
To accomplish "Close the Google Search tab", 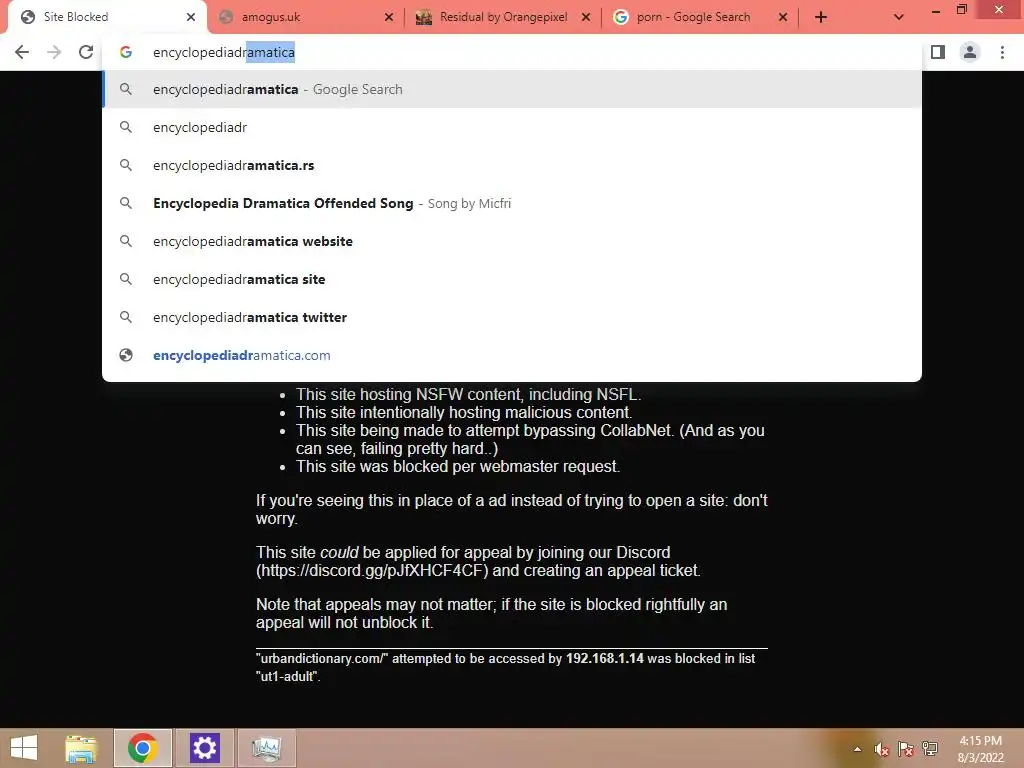I will pyautogui.click(x=783, y=18).
